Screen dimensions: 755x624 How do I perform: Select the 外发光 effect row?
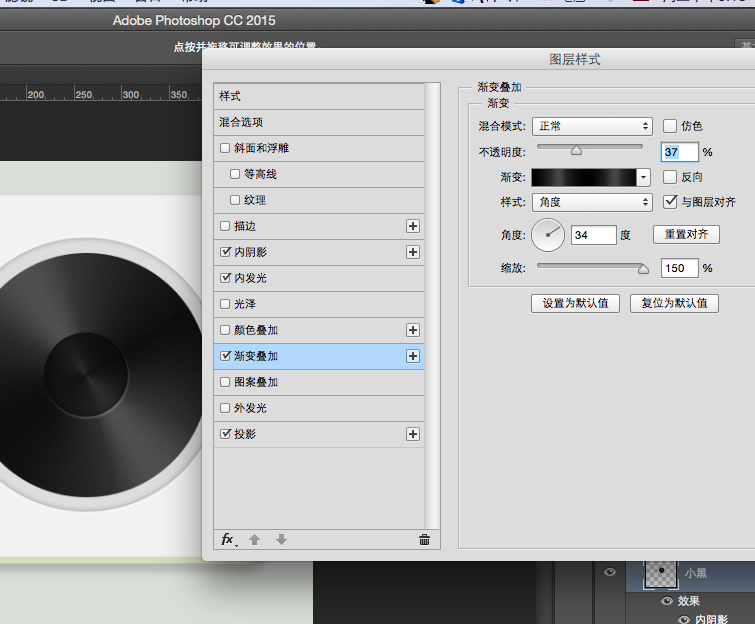tap(319, 408)
